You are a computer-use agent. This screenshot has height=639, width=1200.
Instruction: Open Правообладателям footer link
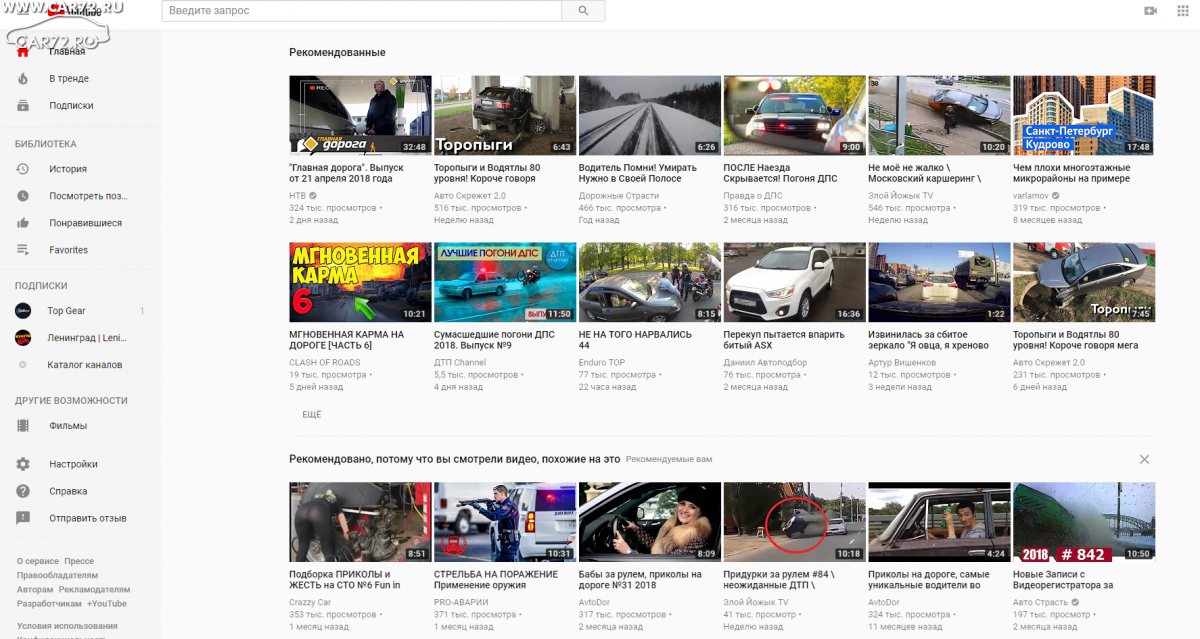click(57, 576)
